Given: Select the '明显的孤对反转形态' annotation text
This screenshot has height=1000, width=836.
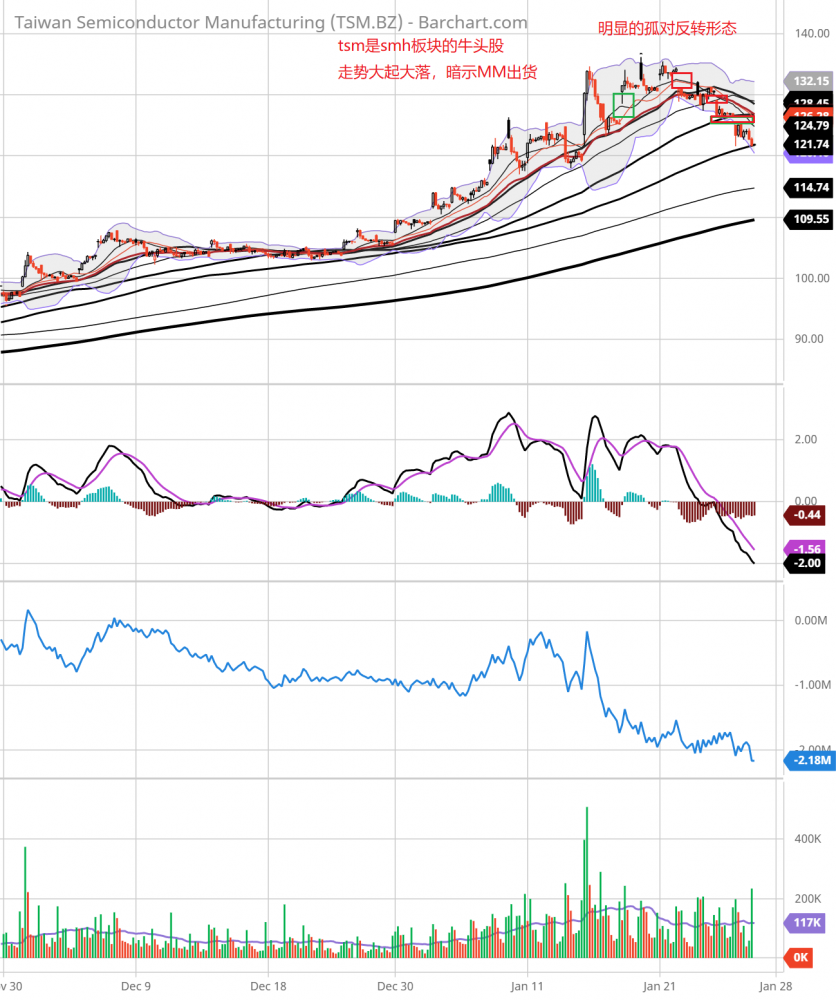Looking at the screenshot, I should (667, 29).
